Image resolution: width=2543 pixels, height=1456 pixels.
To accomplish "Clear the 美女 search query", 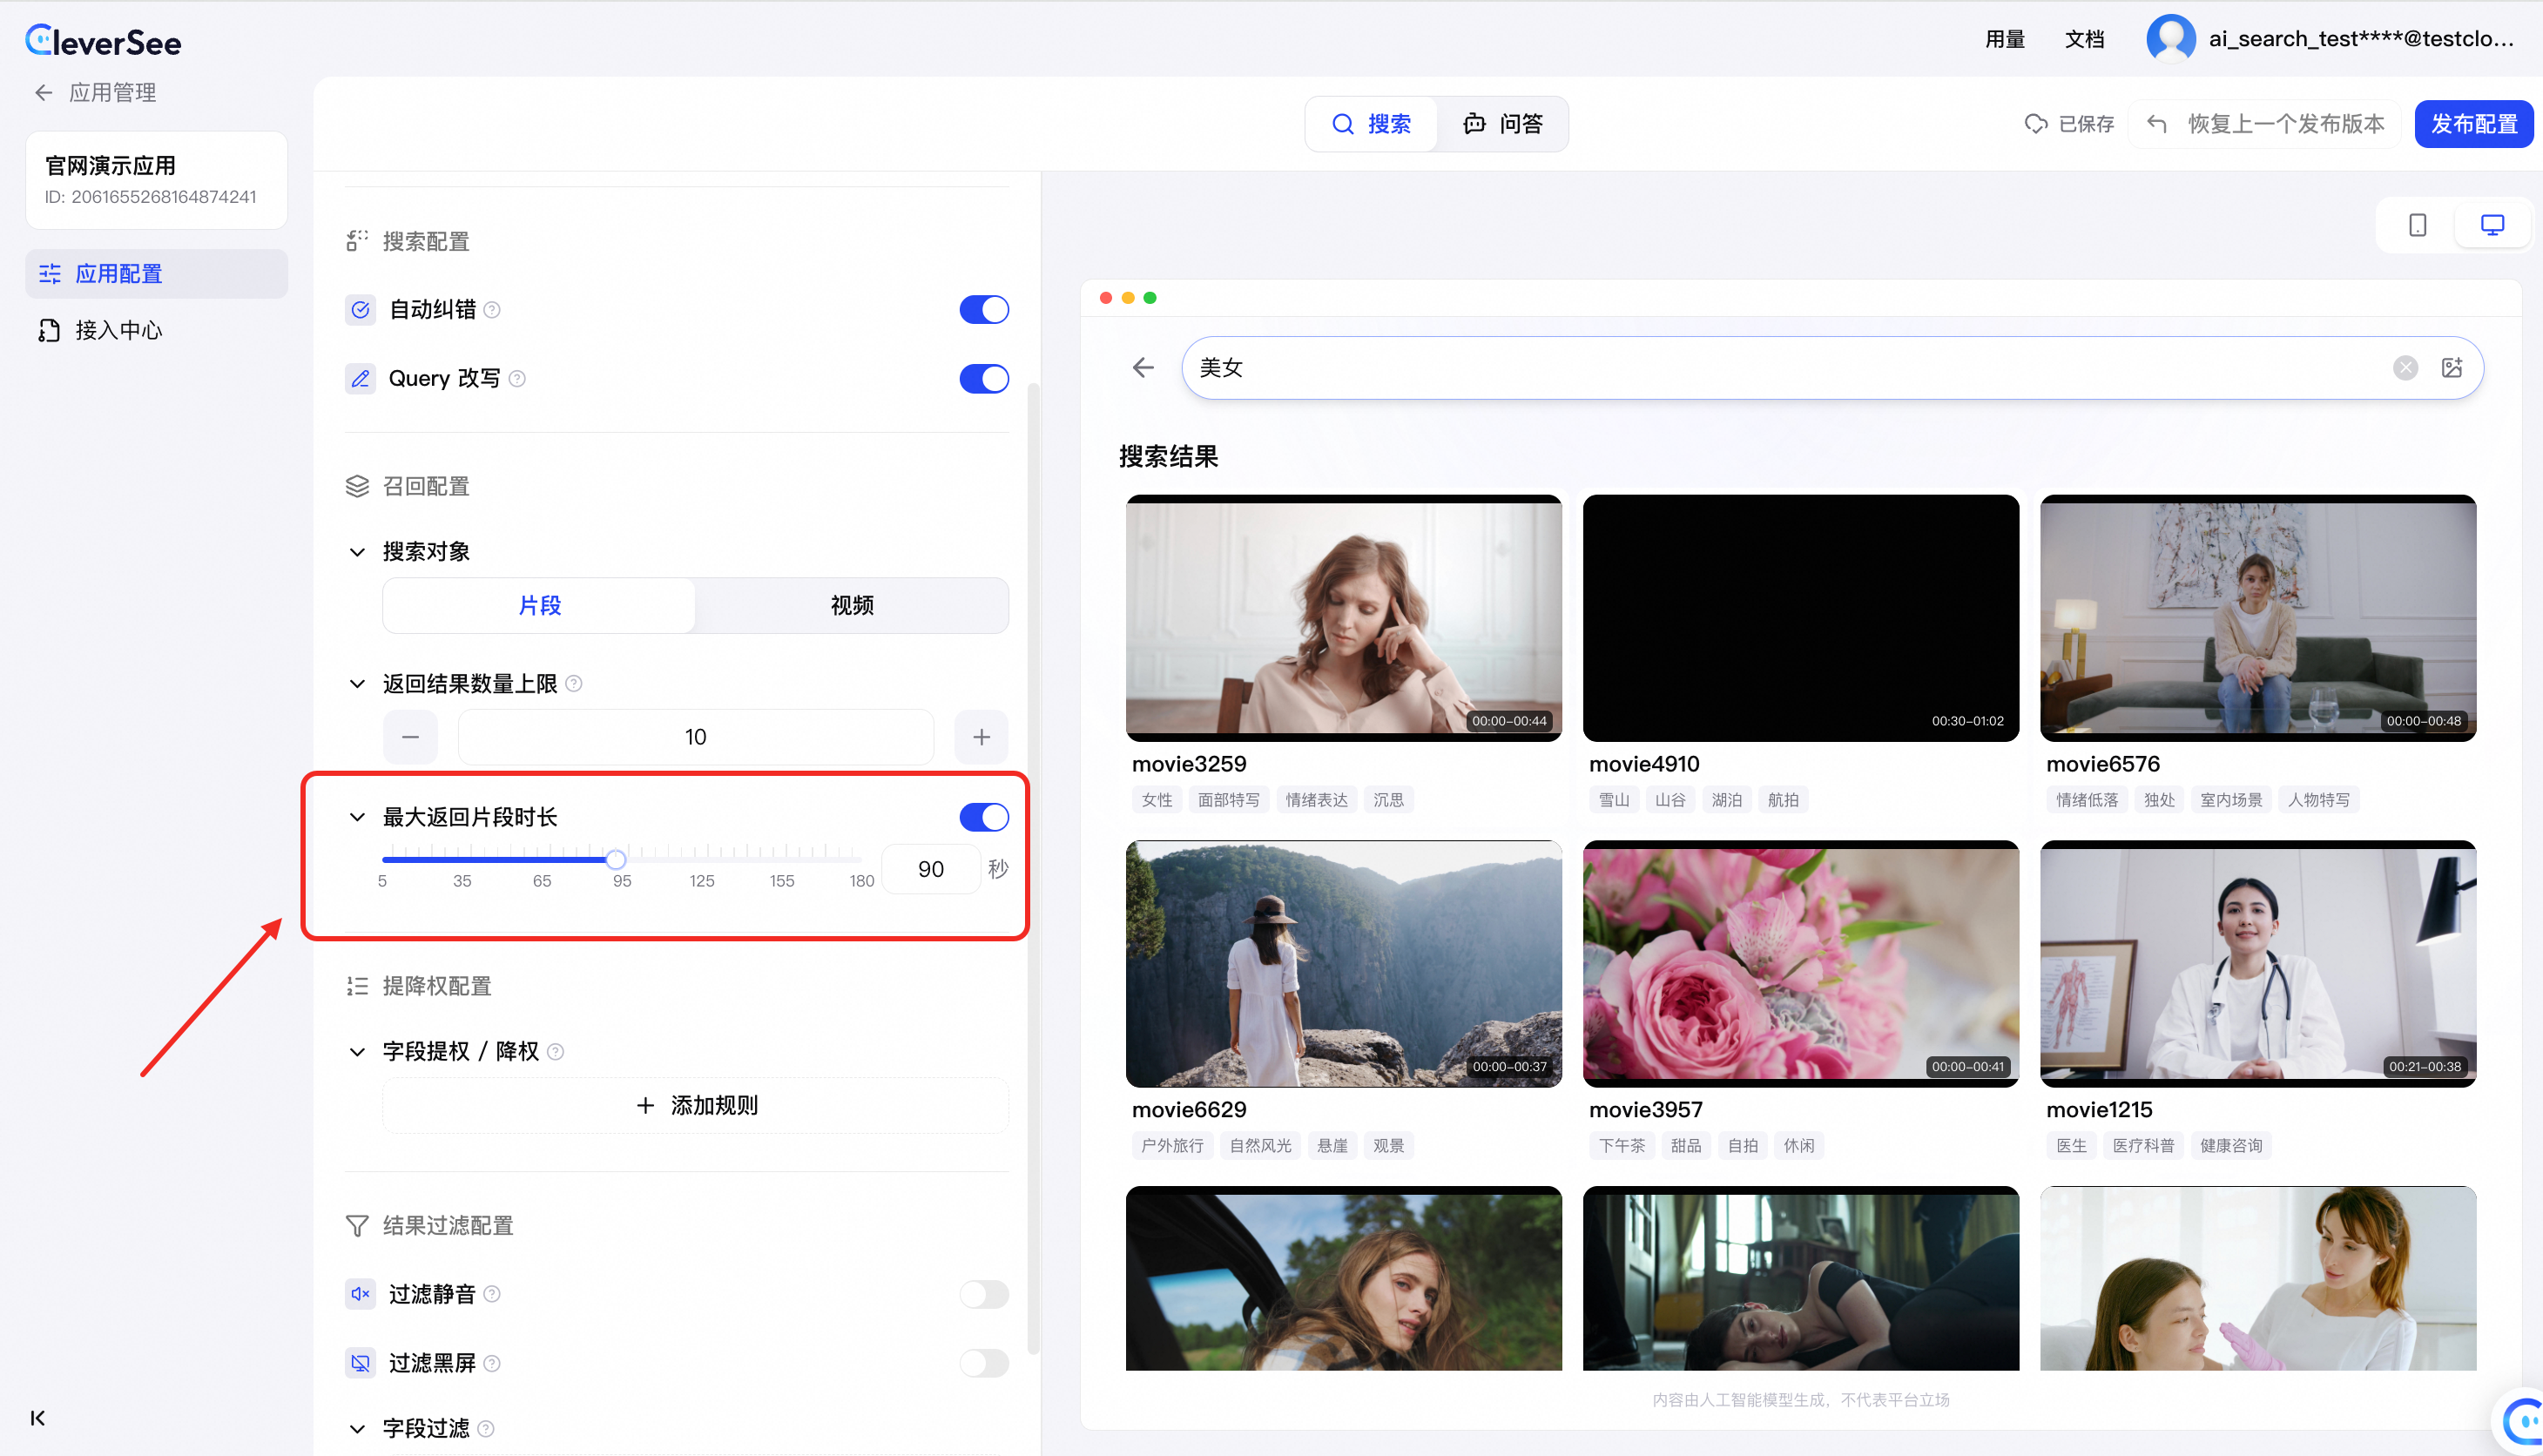I will [2405, 368].
